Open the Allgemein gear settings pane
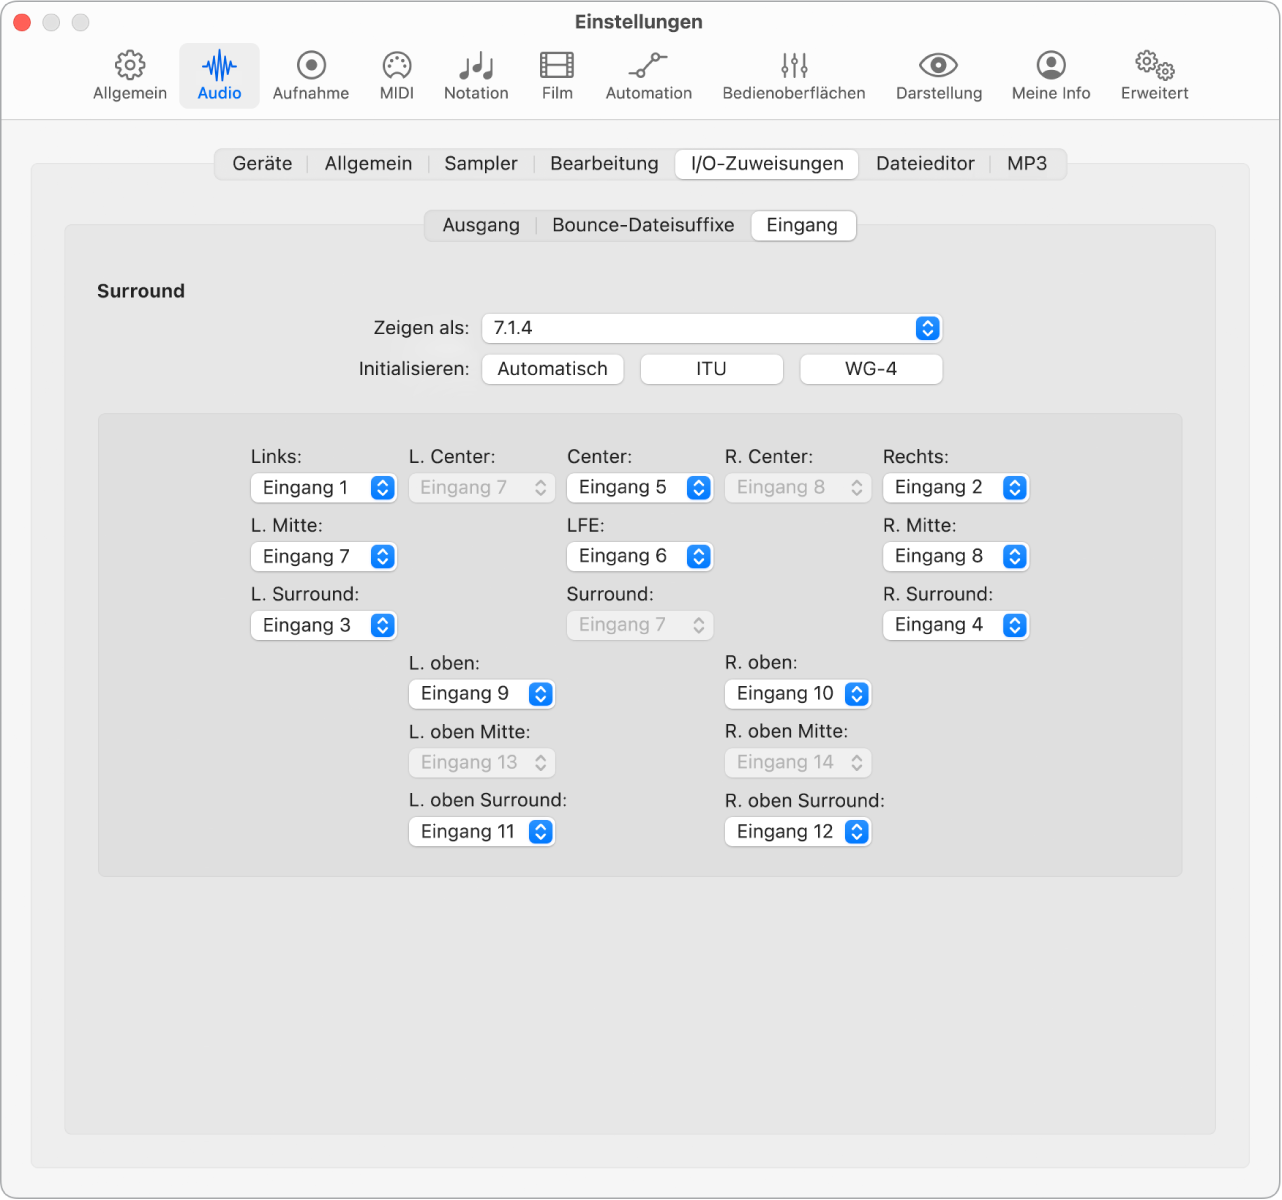The width and height of the screenshot is (1282, 1200). coord(130,76)
